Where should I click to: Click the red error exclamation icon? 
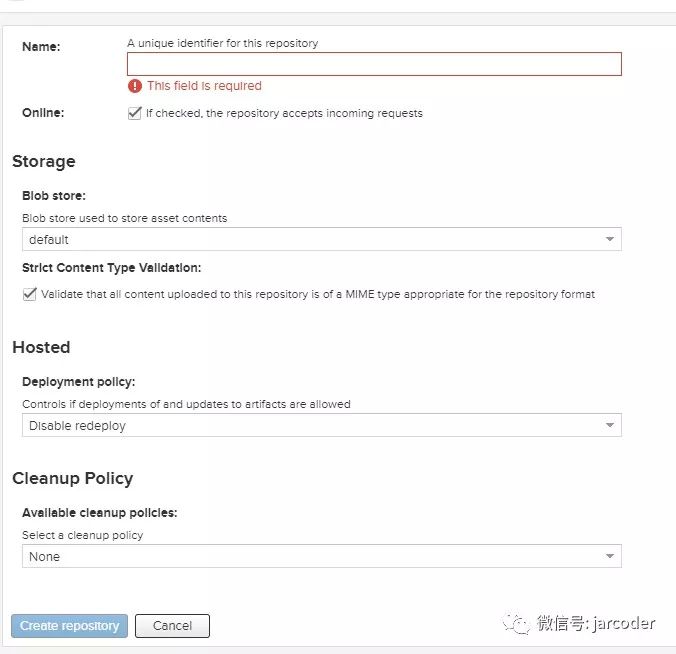pos(135,86)
